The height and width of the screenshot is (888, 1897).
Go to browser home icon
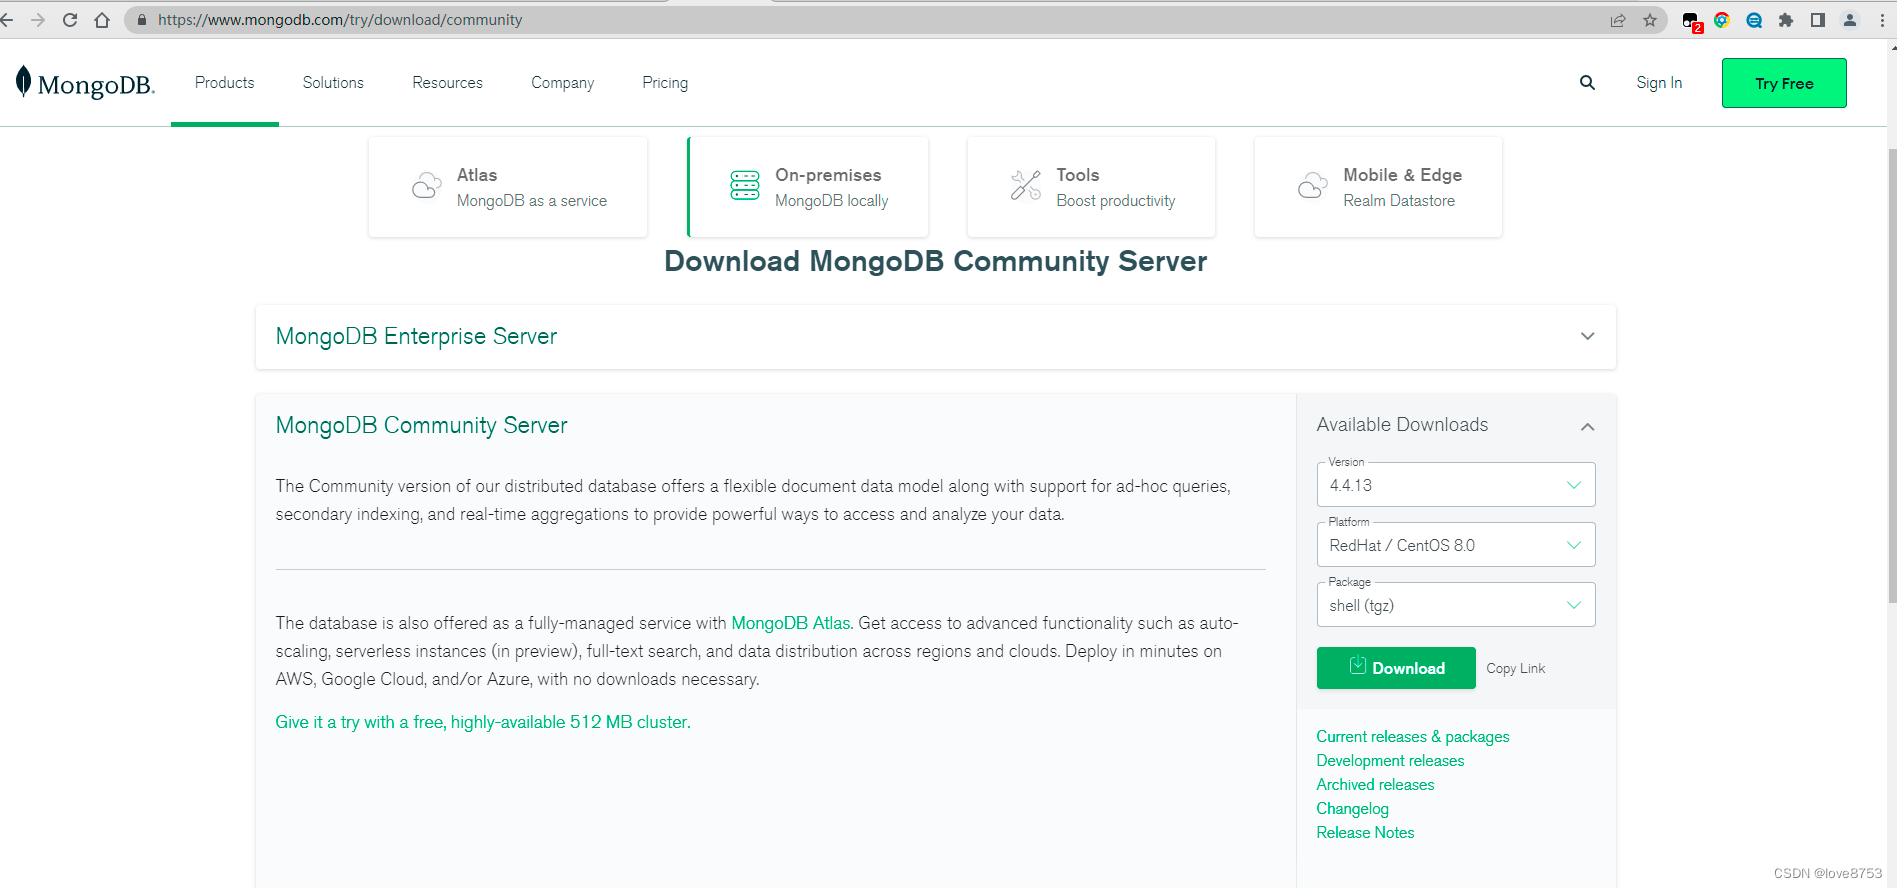pos(102,20)
